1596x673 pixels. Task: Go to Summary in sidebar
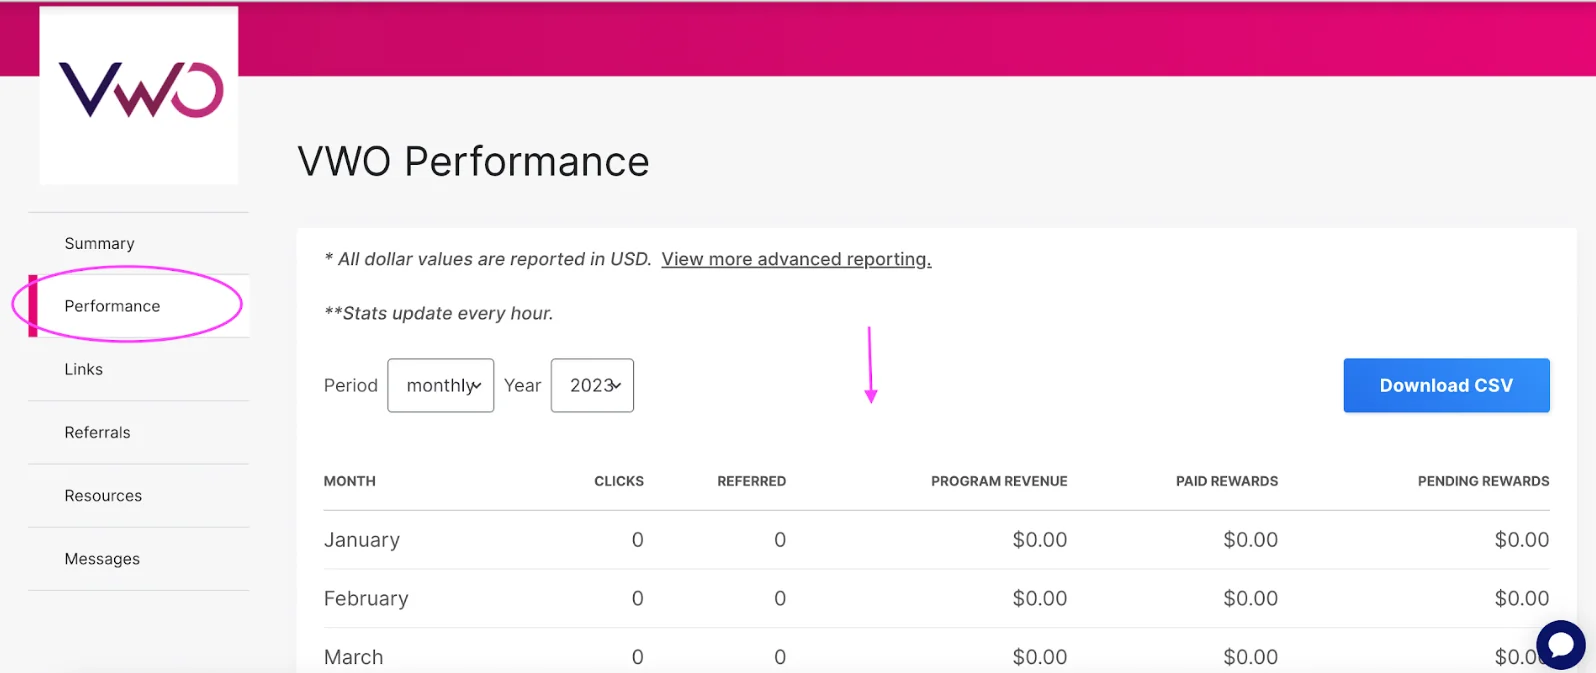(x=99, y=244)
